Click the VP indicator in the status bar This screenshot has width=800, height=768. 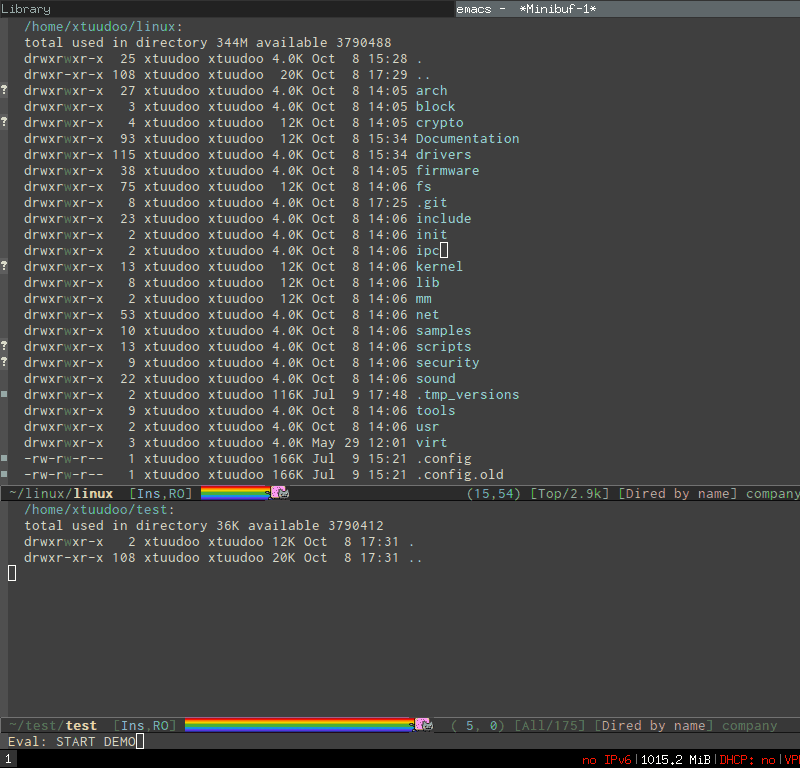tap(790, 759)
